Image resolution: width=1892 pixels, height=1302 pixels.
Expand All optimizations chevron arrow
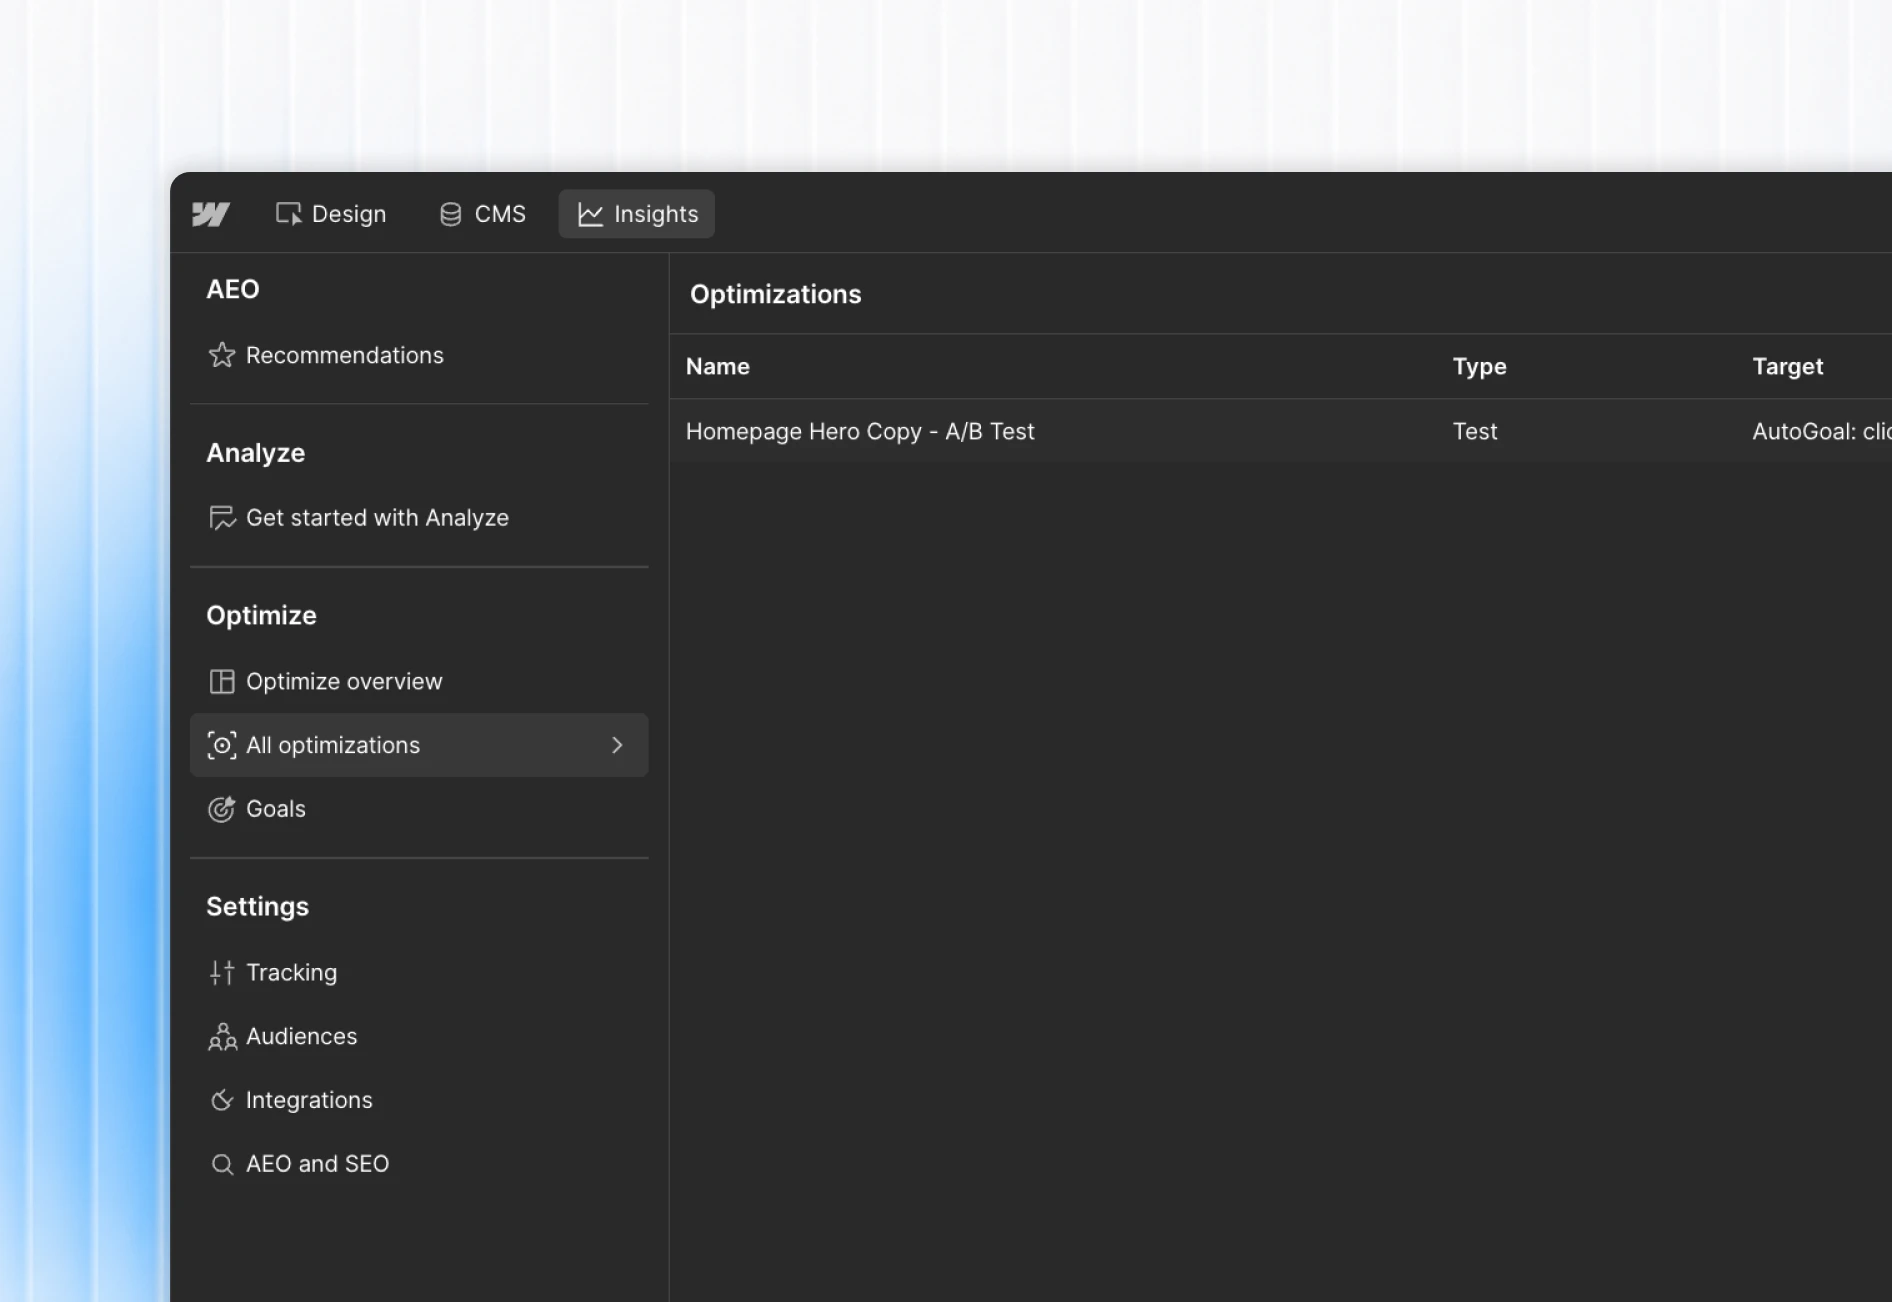(617, 745)
